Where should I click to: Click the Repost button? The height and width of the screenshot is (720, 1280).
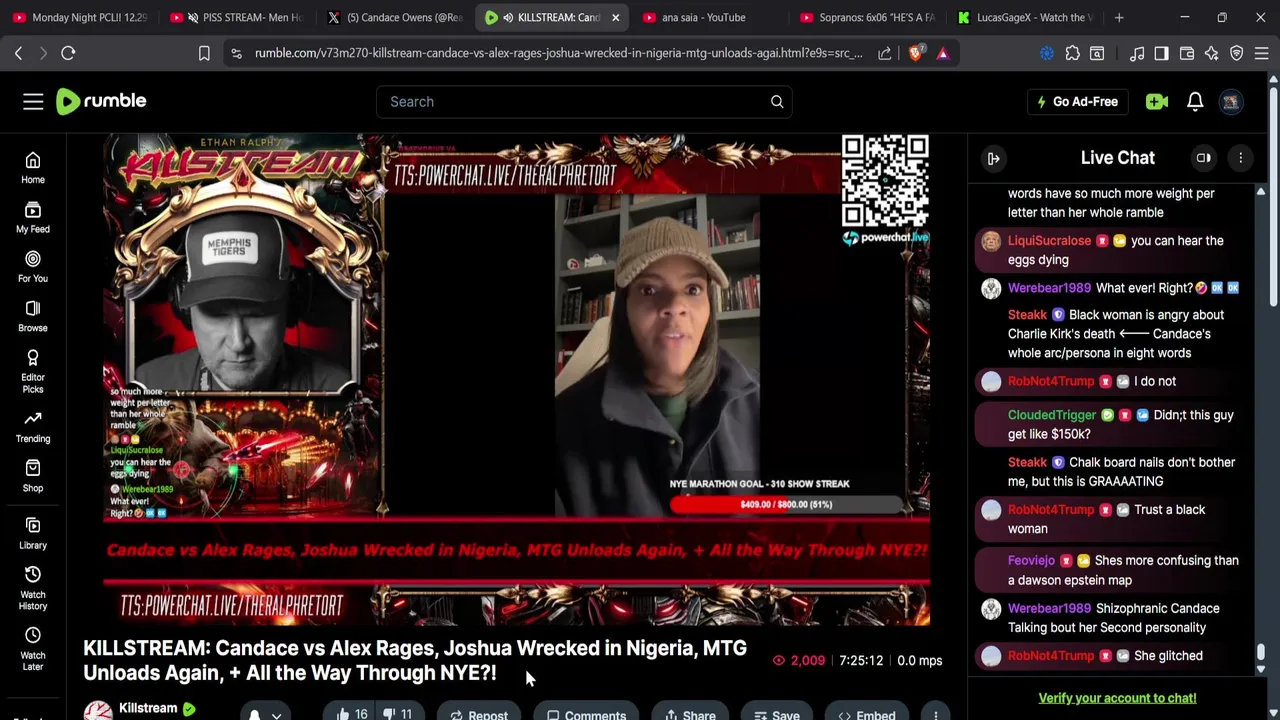tap(479, 714)
